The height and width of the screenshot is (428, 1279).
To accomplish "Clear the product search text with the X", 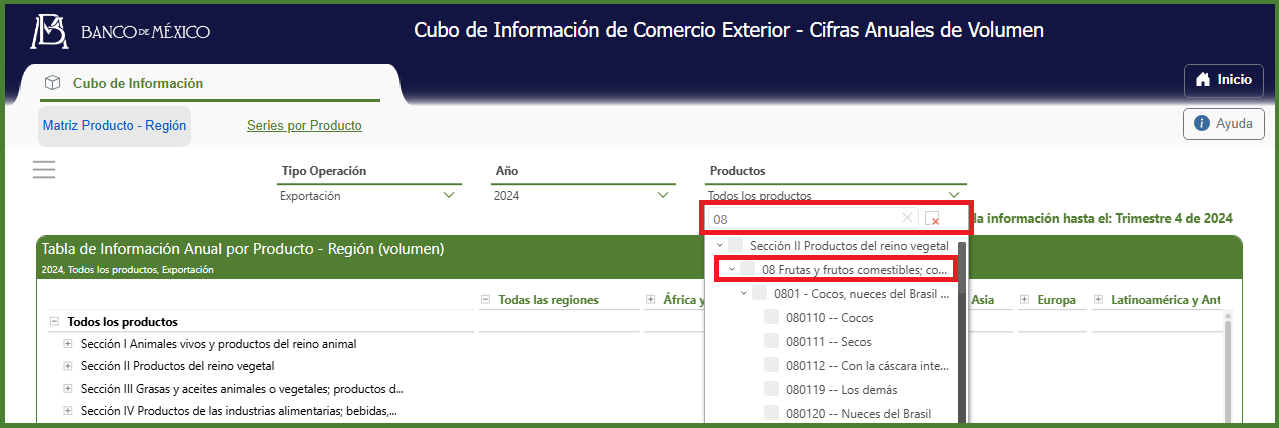I will click(x=907, y=218).
